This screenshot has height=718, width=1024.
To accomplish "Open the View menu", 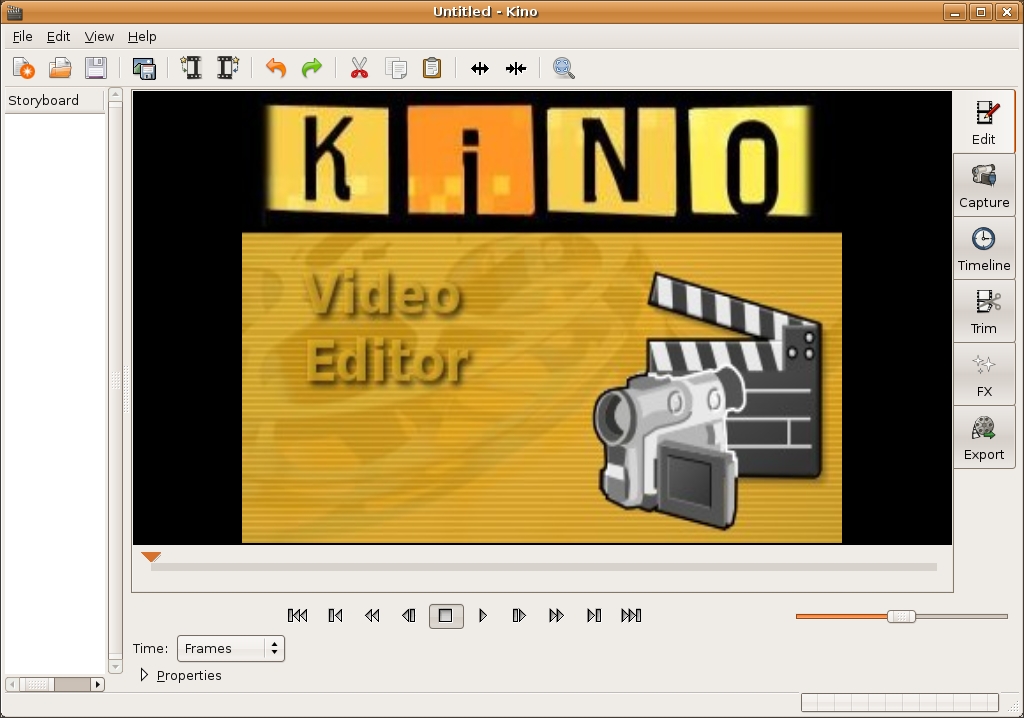I will click(99, 36).
